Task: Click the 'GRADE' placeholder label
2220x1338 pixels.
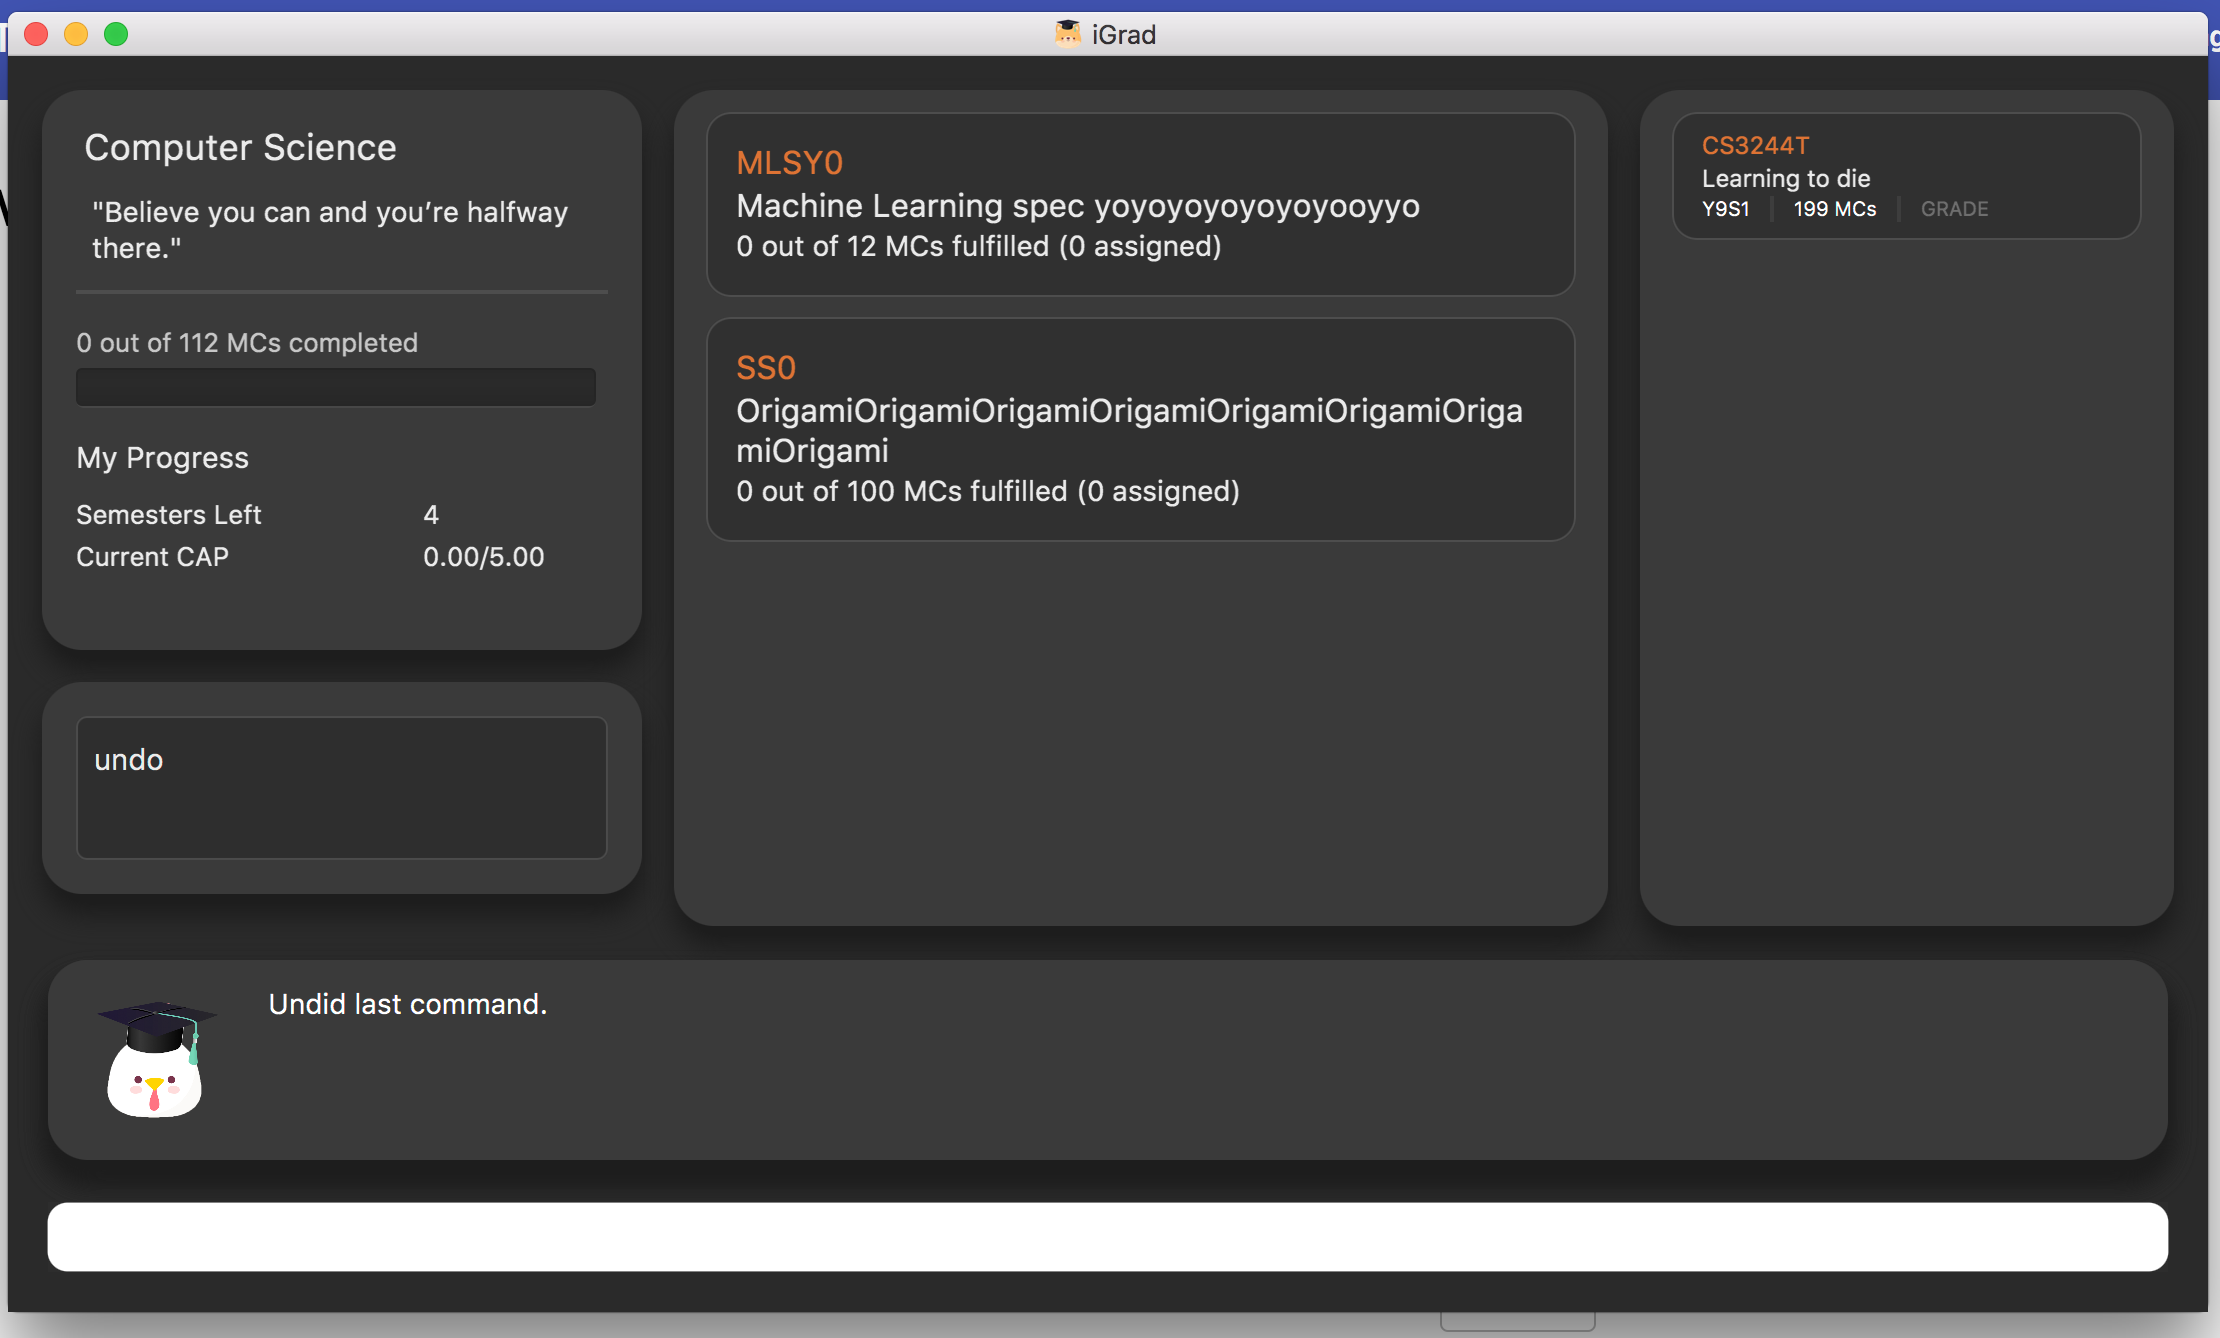Action: (x=1955, y=209)
